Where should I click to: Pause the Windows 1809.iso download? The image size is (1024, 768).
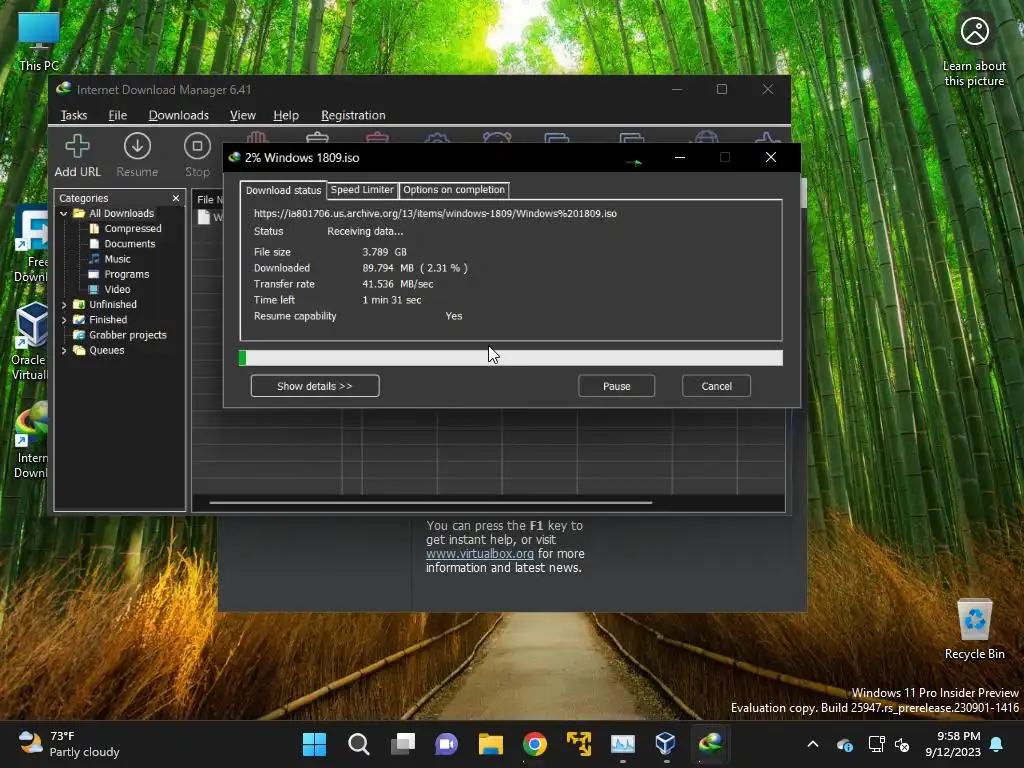point(616,386)
